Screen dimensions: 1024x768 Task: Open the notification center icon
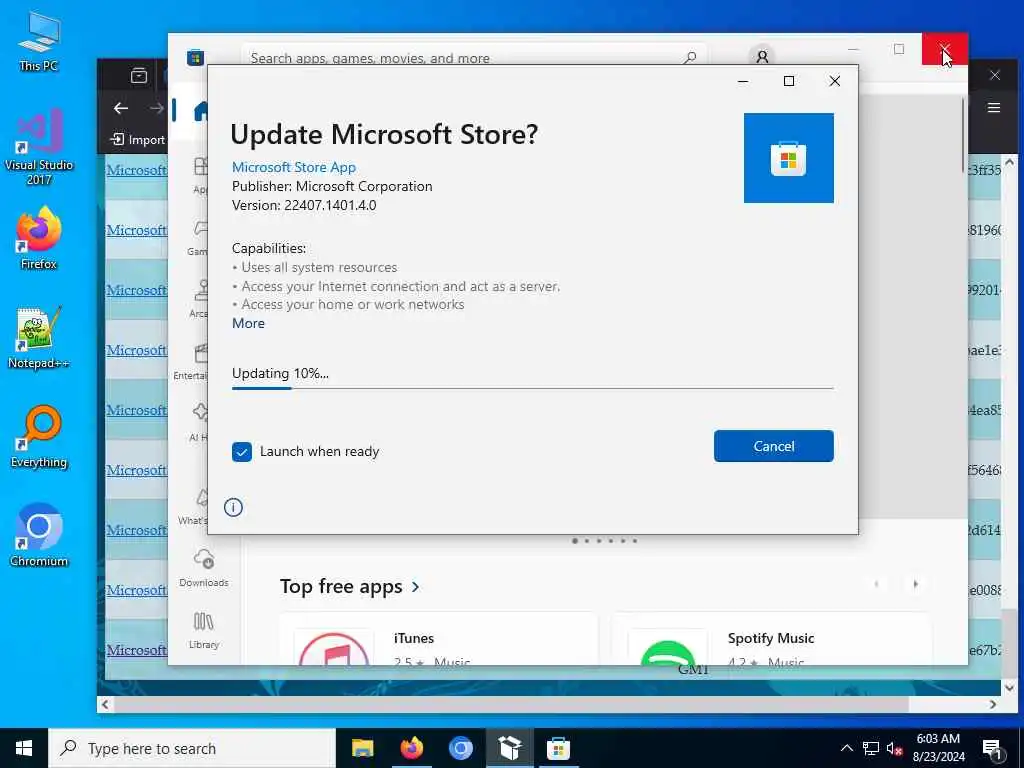tap(992, 748)
